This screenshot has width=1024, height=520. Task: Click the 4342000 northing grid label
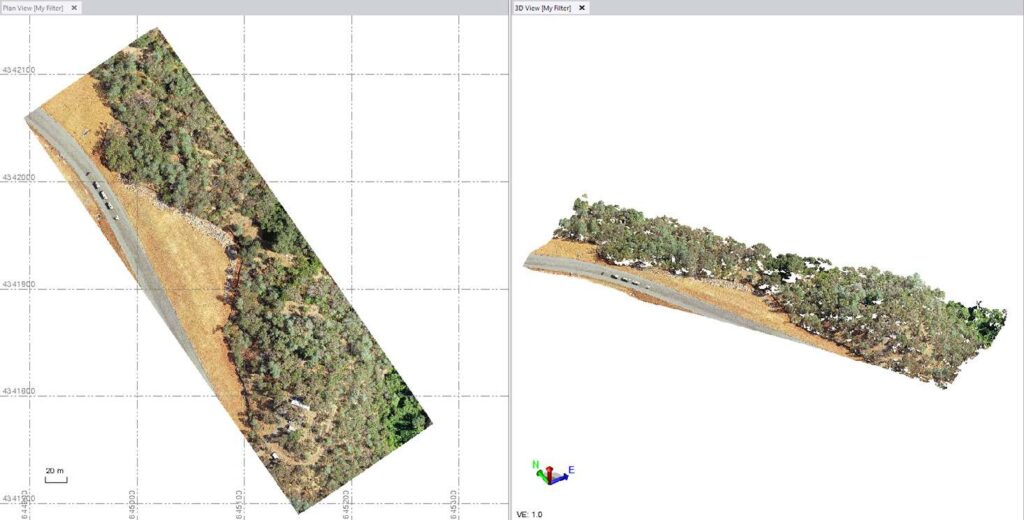click(x=18, y=177)
